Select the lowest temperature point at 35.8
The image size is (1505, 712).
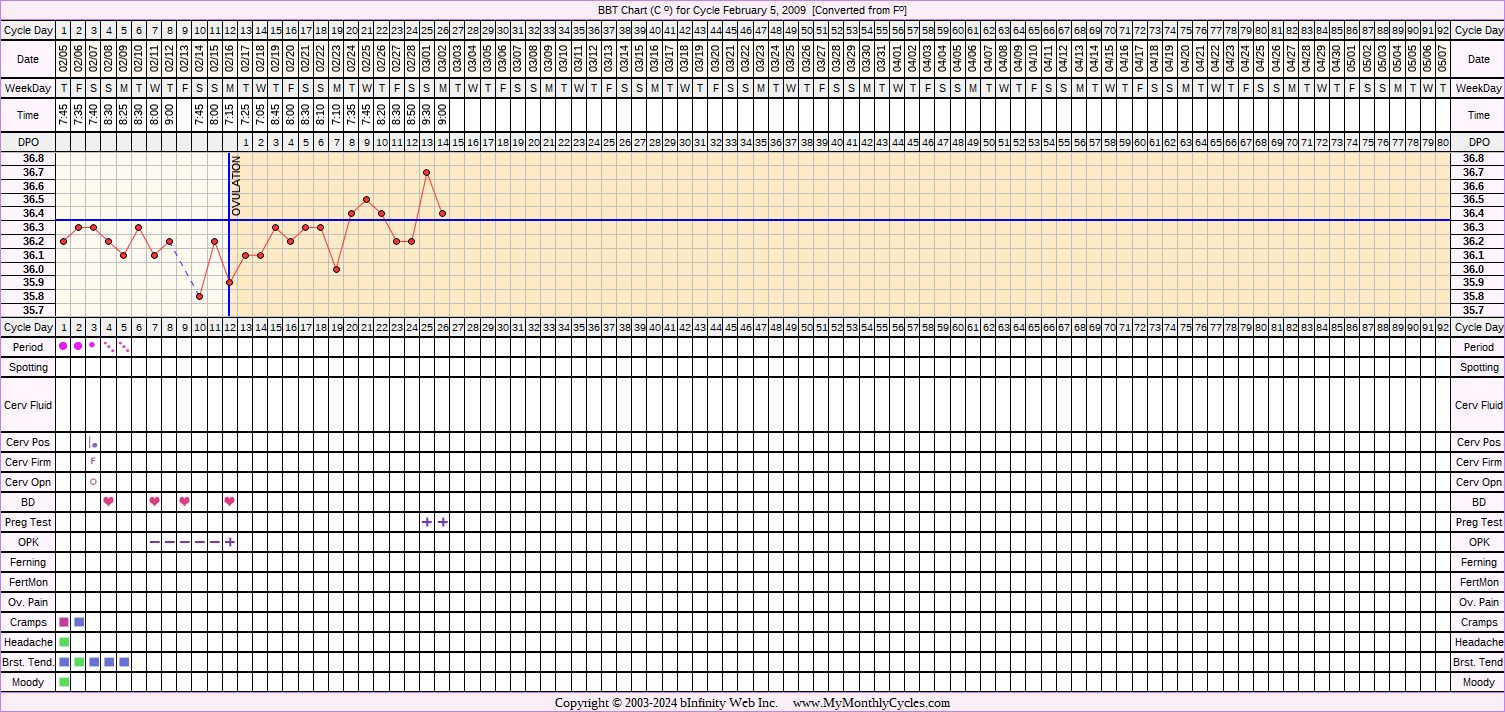point(200,296)
